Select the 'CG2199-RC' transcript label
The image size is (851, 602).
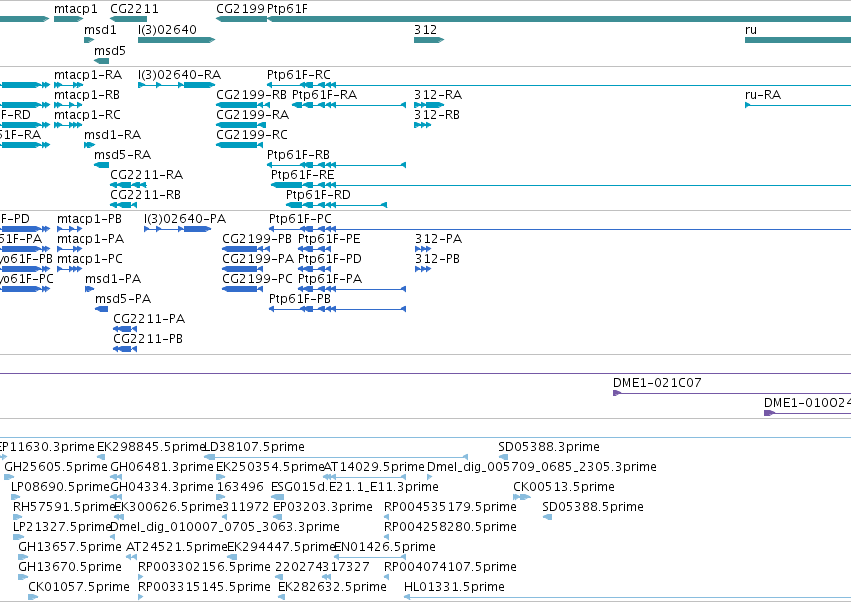pyautogui.click(x=252, y=134)
